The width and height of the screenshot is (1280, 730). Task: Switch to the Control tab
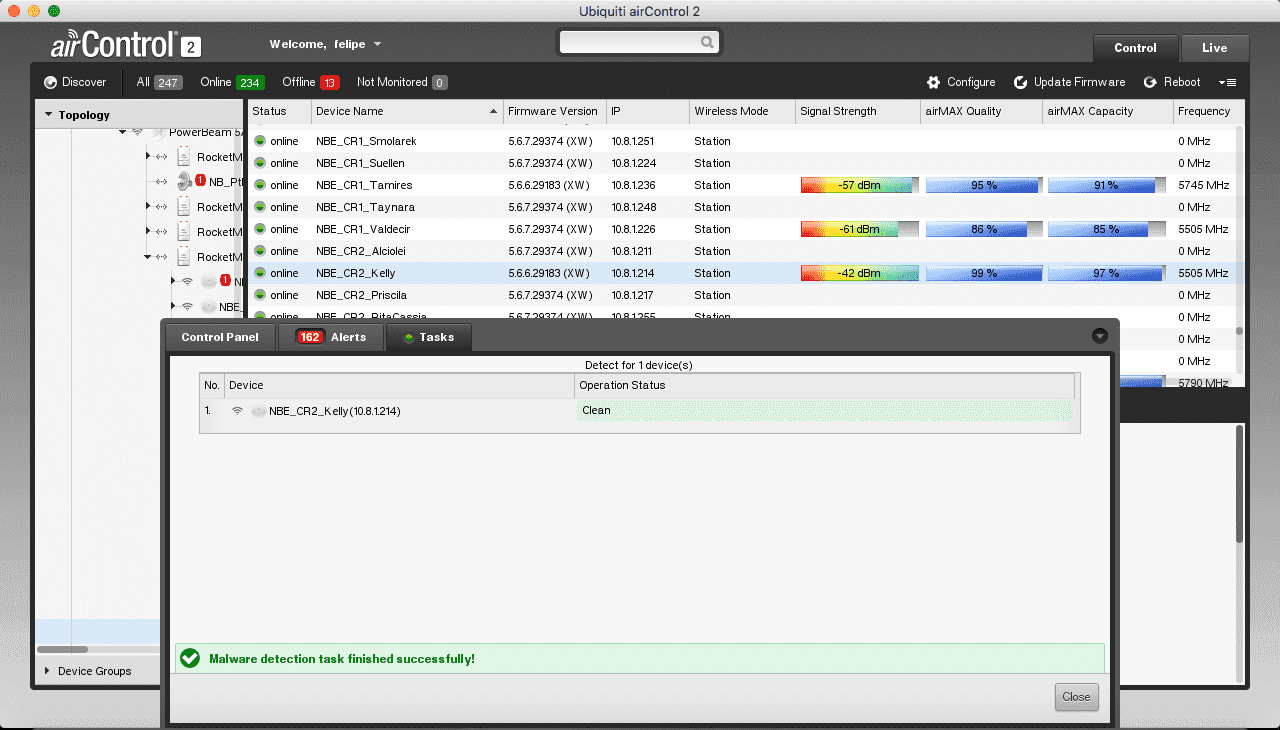pos(1135,48)
